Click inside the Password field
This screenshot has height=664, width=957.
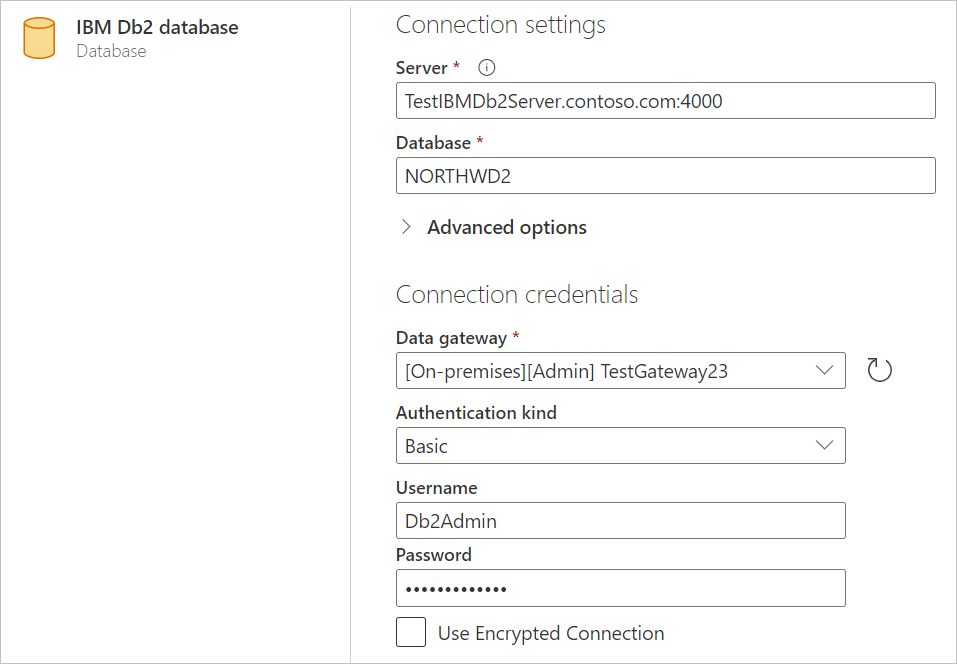coord(620,588)
